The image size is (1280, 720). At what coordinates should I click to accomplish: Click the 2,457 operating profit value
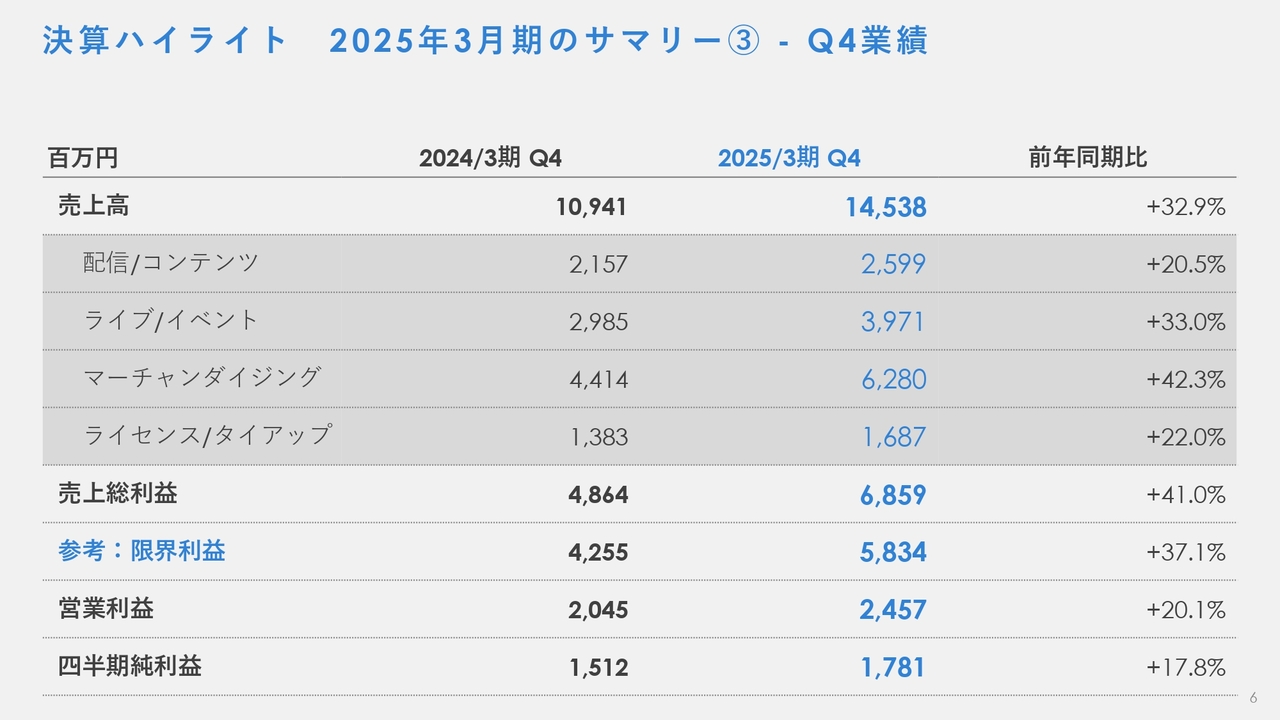click(x=893, y=610)
